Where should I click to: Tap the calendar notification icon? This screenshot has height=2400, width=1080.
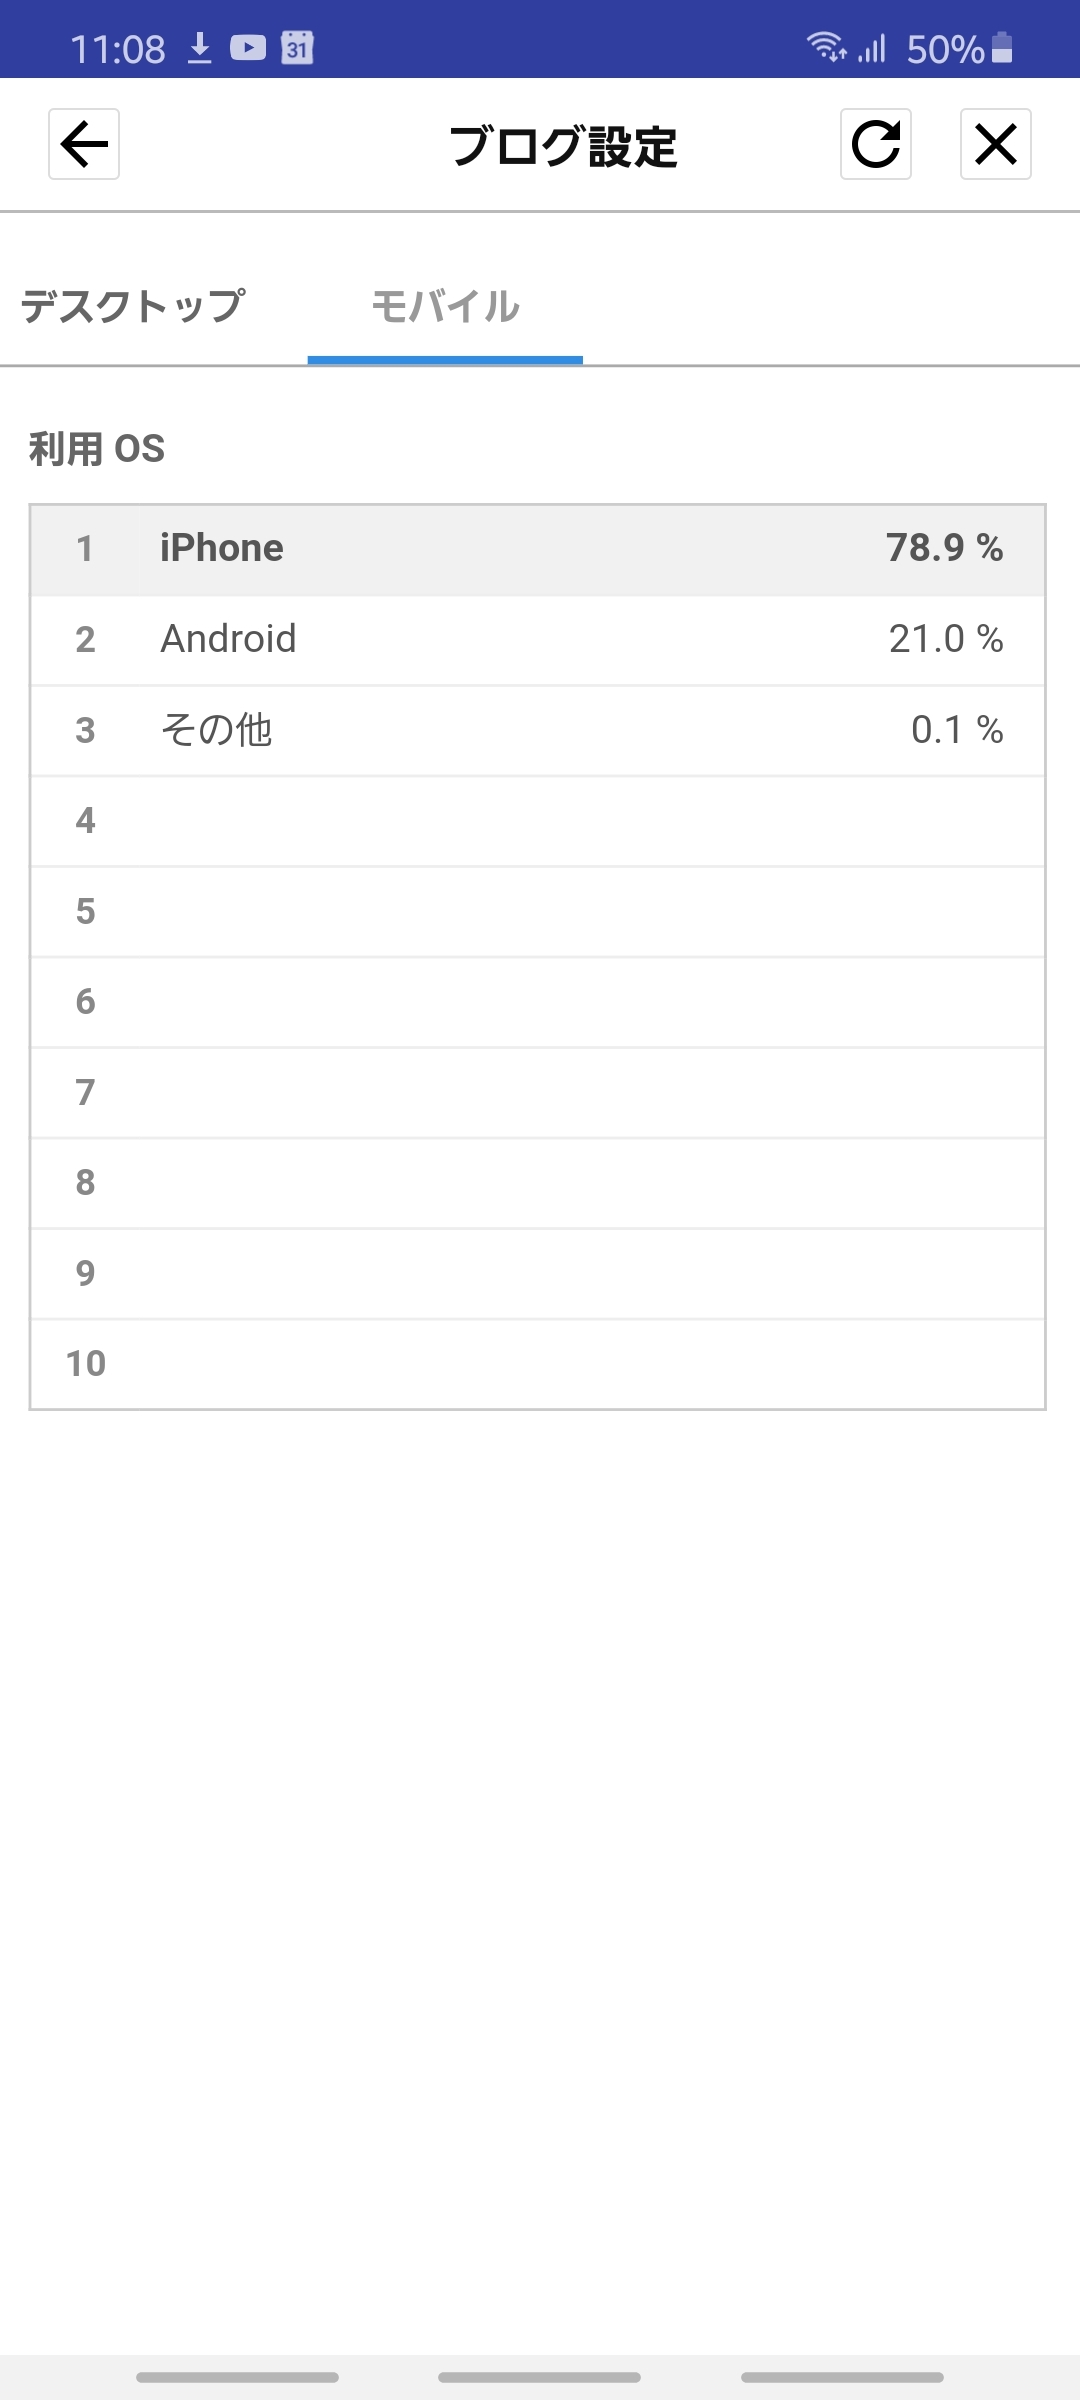coord(297,47)
